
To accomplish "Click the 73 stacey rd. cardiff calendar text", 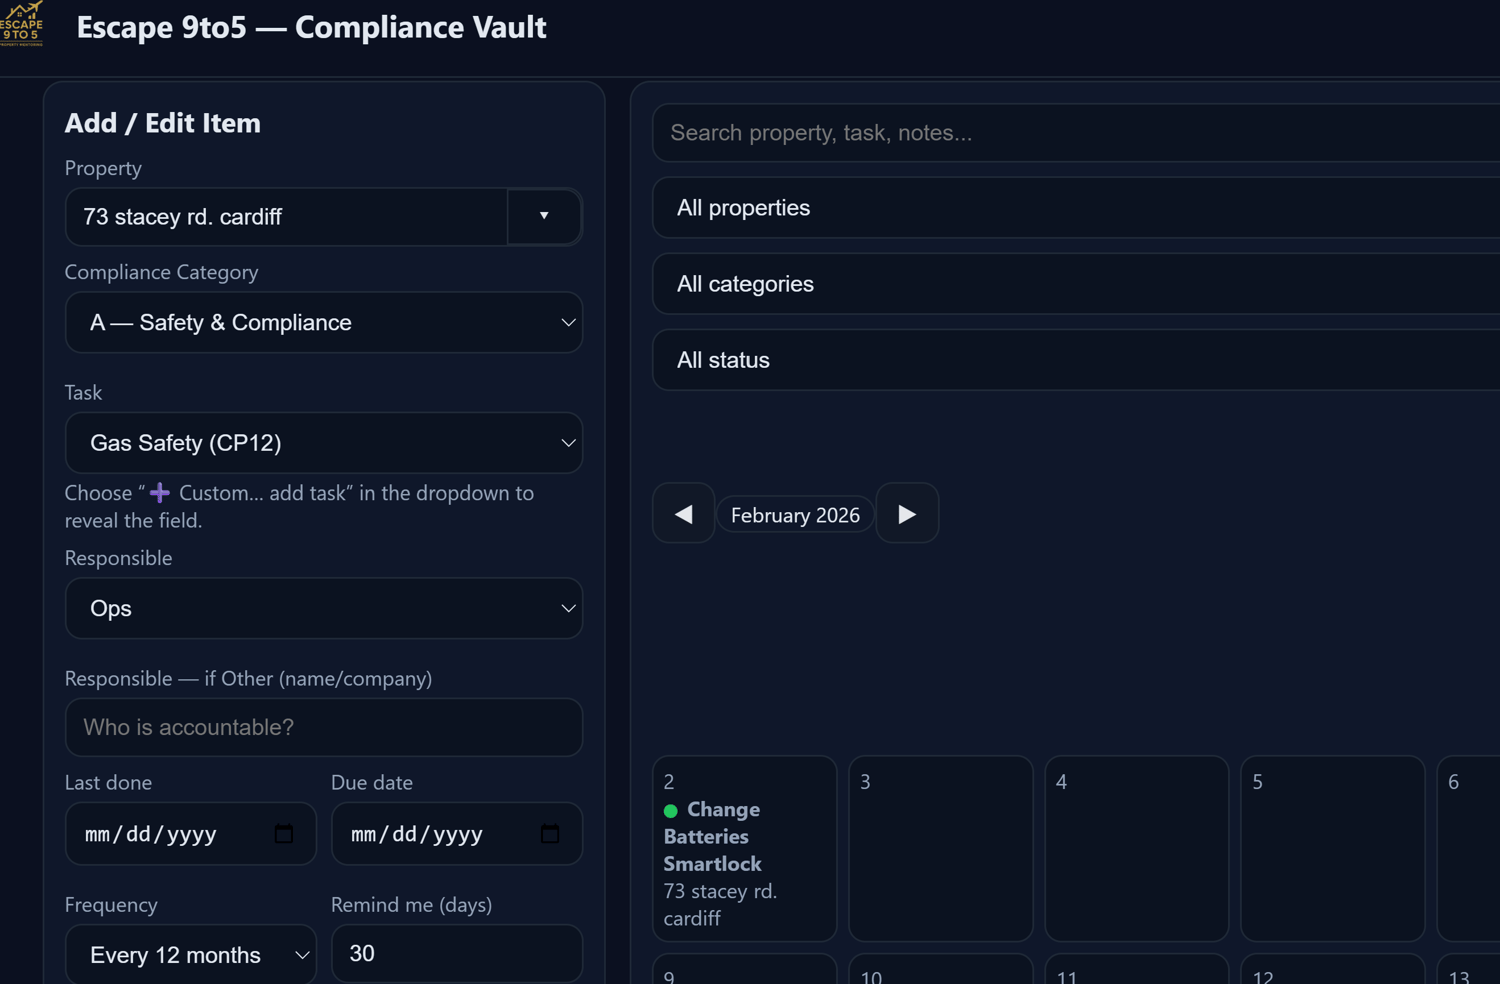I will [720, 904].
